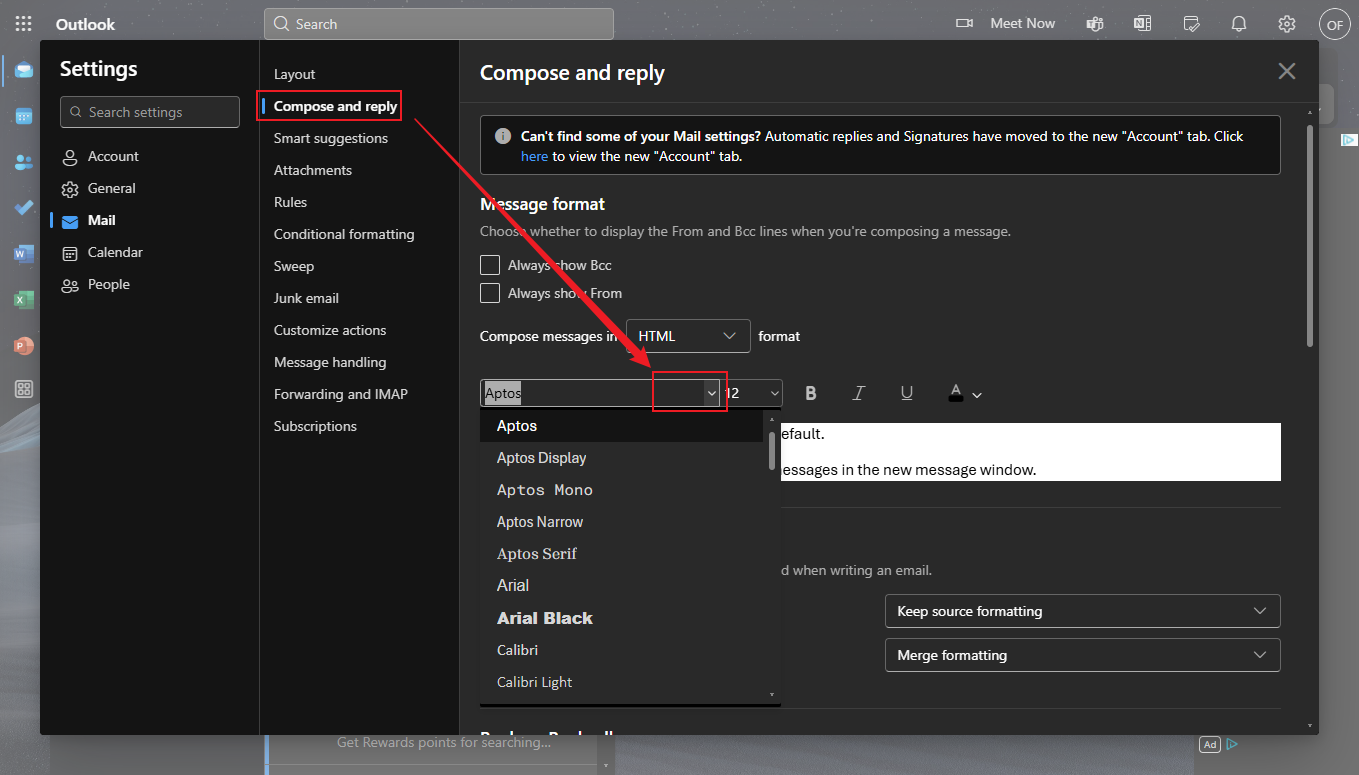
Task: Click the Bold formatting icon
Action: click(811, 394)
